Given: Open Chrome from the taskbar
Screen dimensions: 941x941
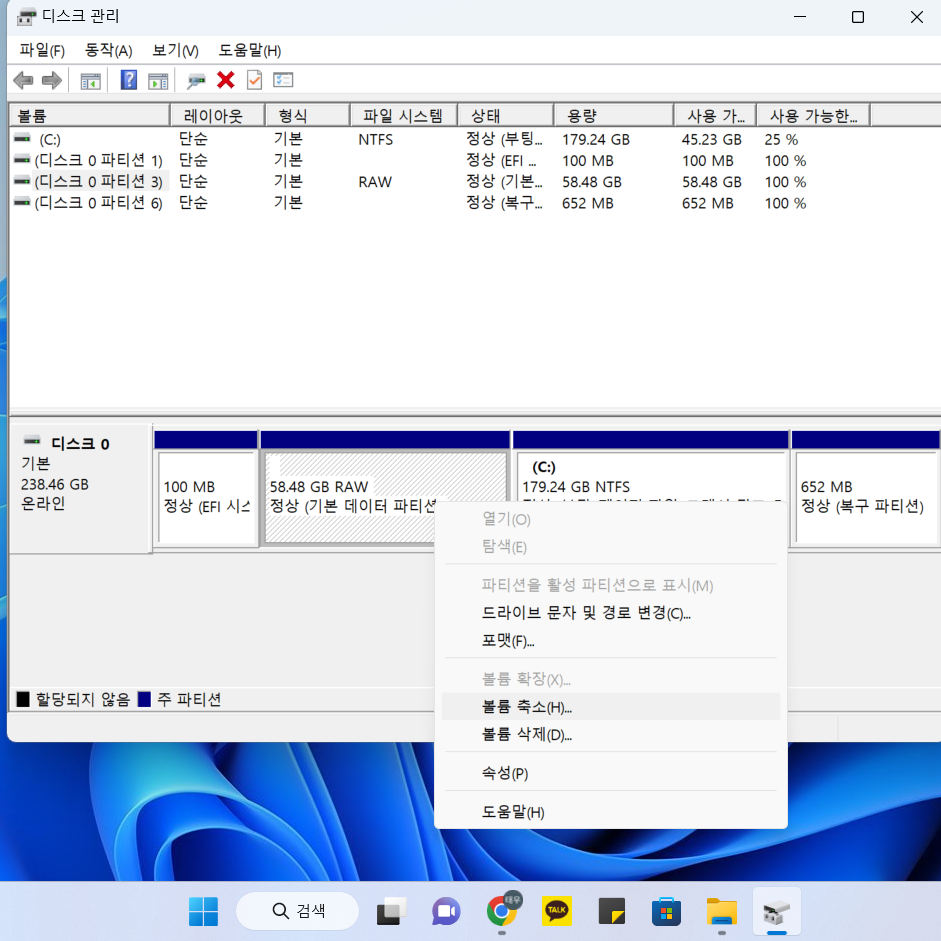Looking at the screenshot, I should 502,910.
